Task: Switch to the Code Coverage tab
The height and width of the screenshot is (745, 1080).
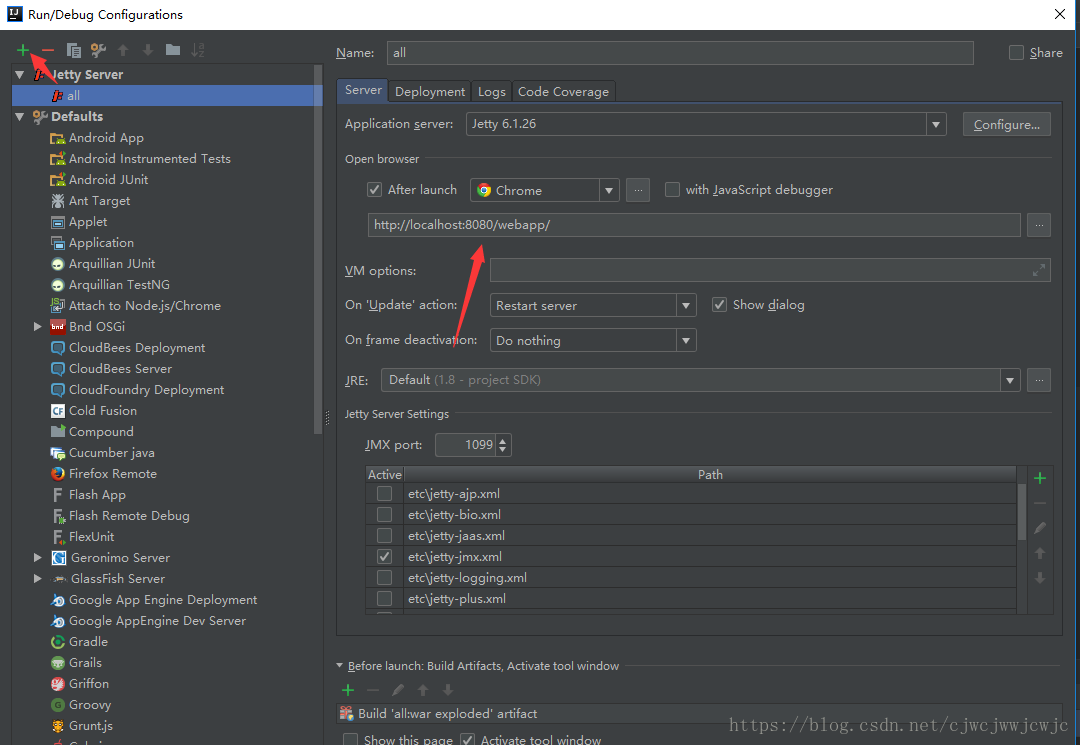Action: click(x=563, y=92)
